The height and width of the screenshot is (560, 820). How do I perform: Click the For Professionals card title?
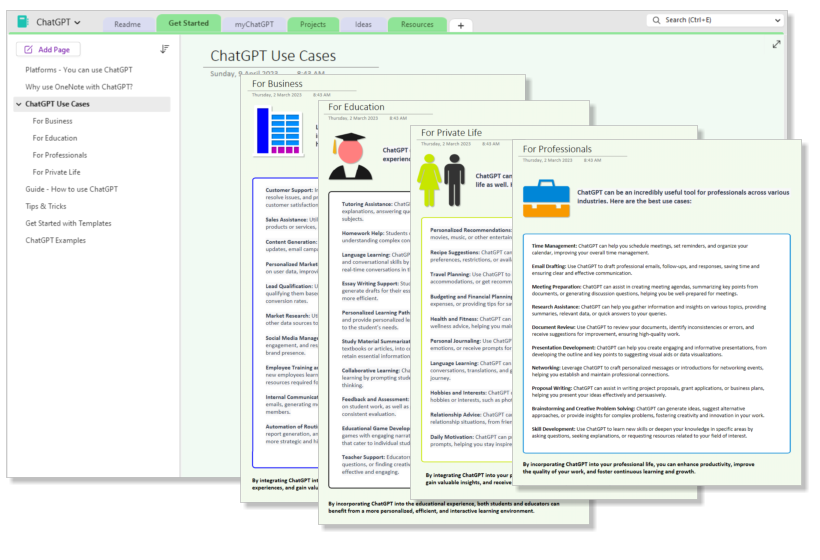[x=557, y=149]
